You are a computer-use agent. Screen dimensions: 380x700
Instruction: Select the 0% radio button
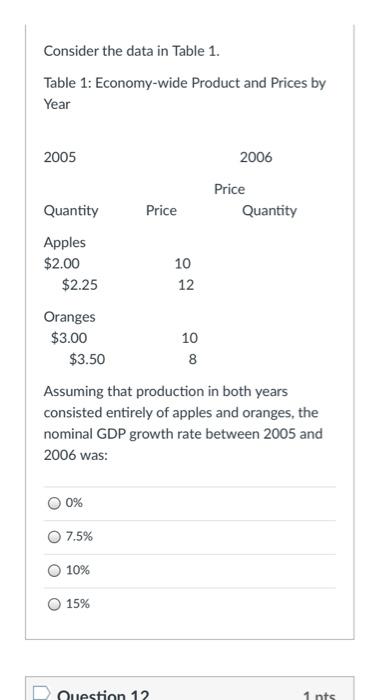[x=54, y=504]
